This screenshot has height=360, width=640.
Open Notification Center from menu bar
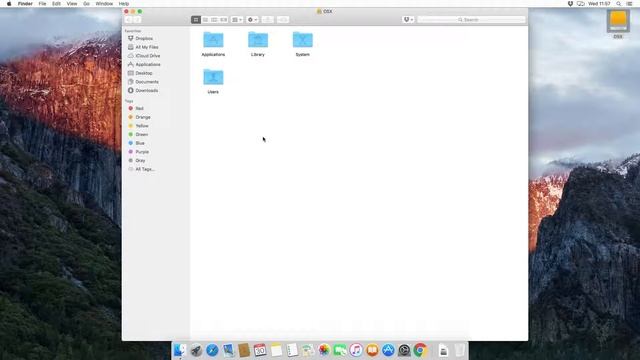tap(630, 4)
